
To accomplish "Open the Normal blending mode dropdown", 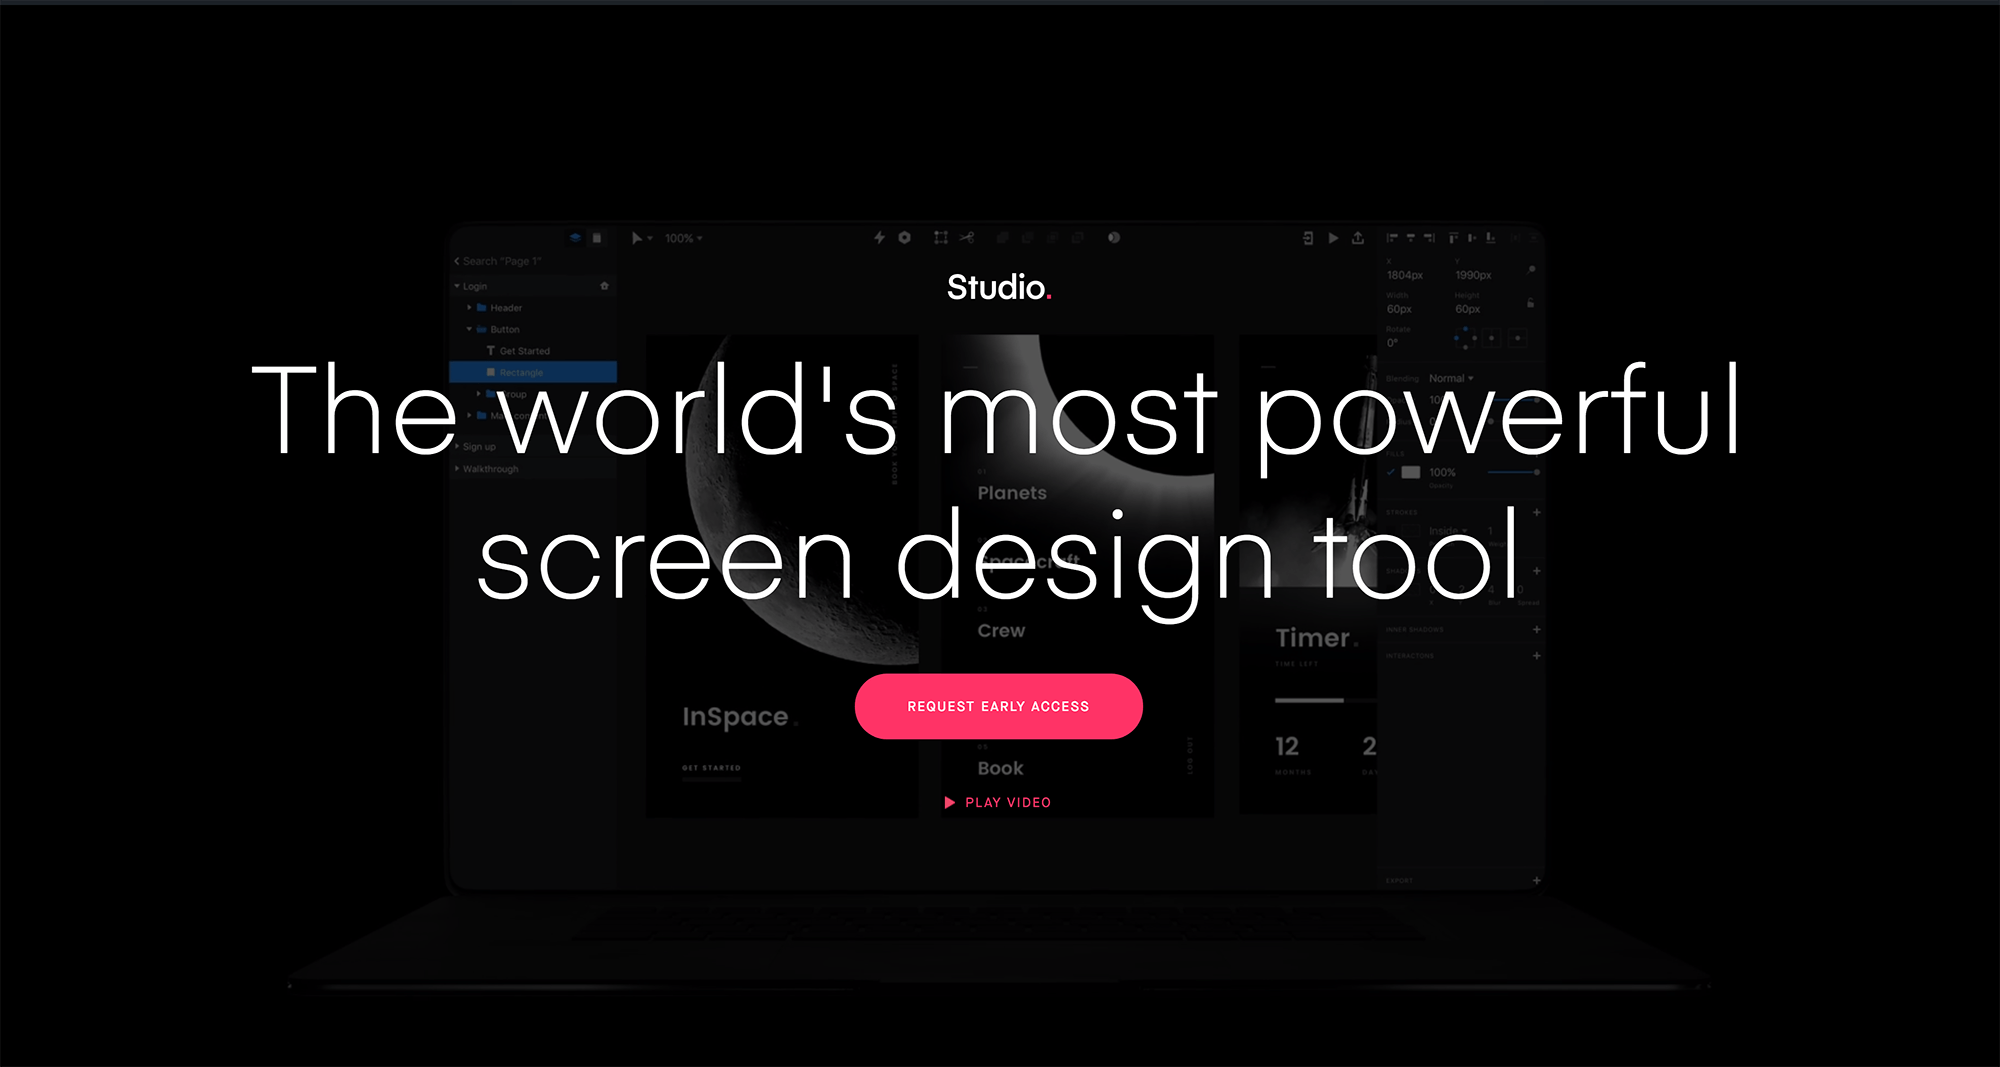I will coord(1451,378).
